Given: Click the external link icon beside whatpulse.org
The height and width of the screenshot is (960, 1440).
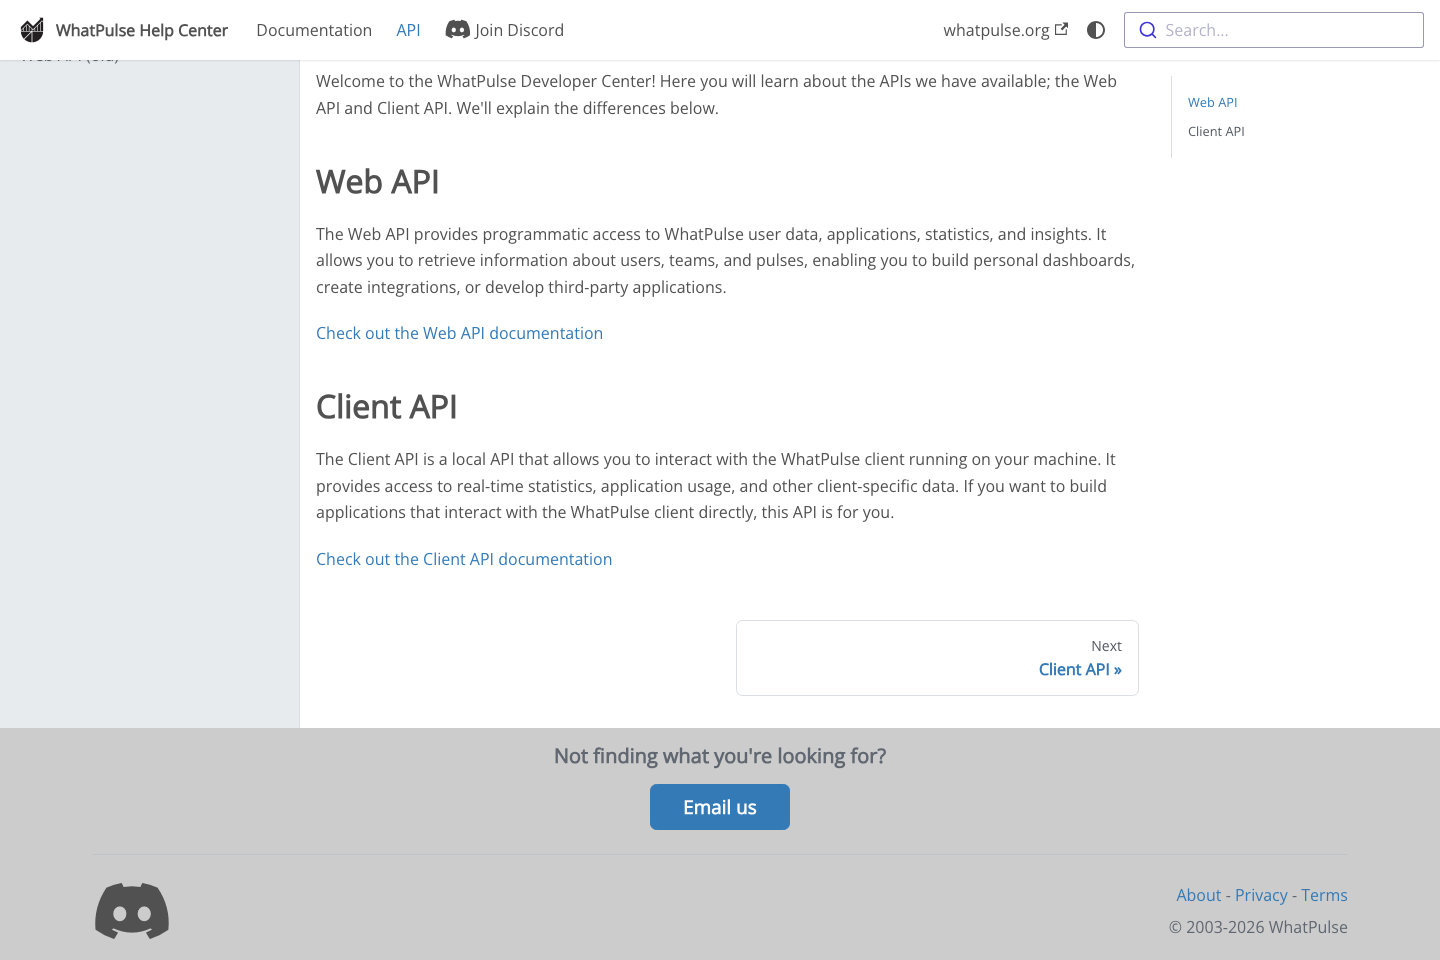Looking at the screenshot, I should coord(1061,29).
